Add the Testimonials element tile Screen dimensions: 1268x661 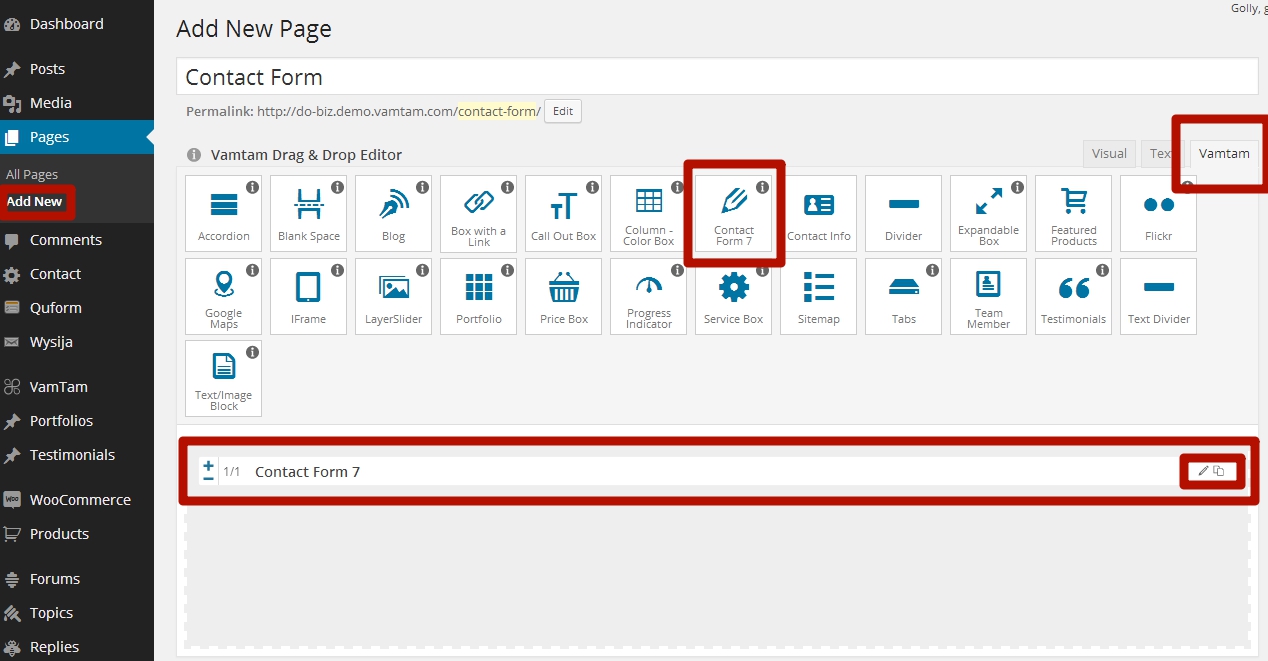tap(1073, 296)
